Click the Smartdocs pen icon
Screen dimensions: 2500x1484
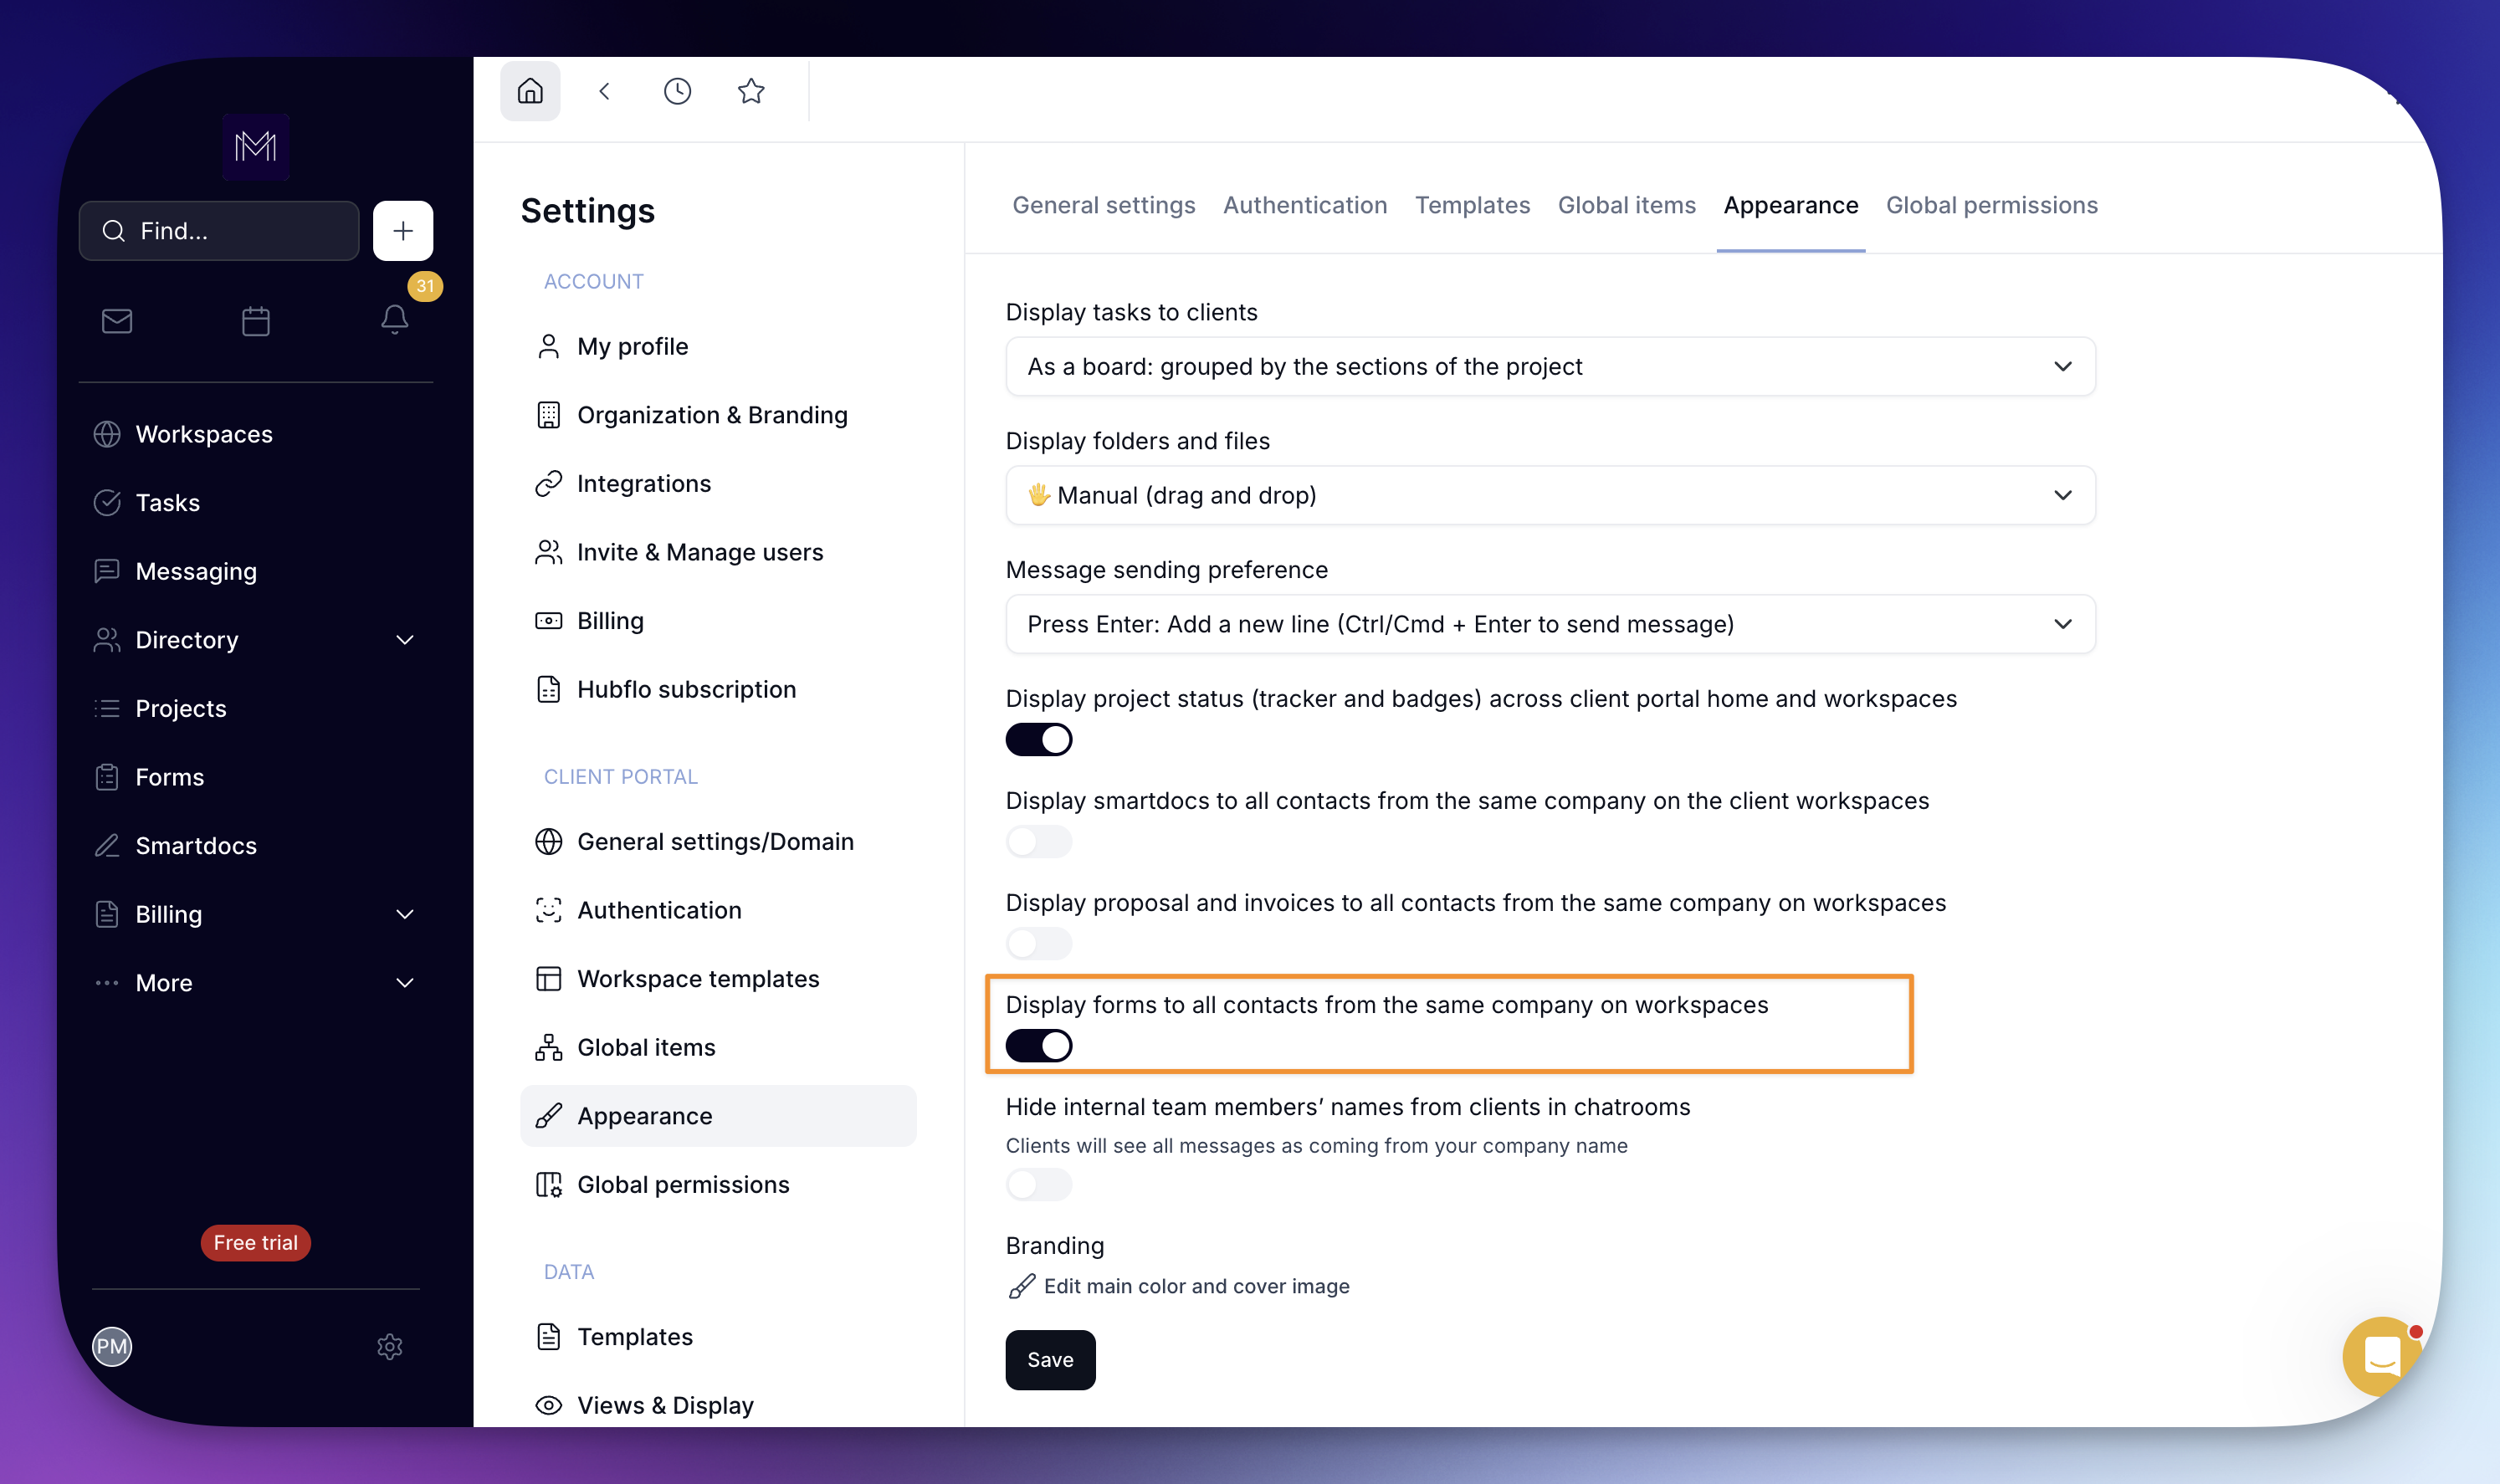point(107,846)
